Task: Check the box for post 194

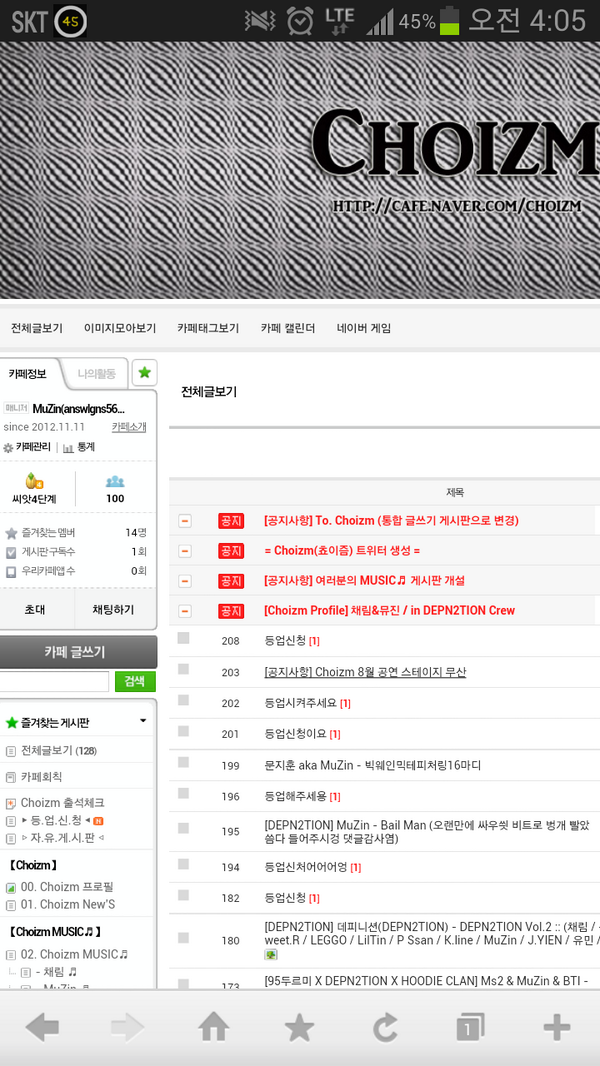Action: (x=183, y=864)
